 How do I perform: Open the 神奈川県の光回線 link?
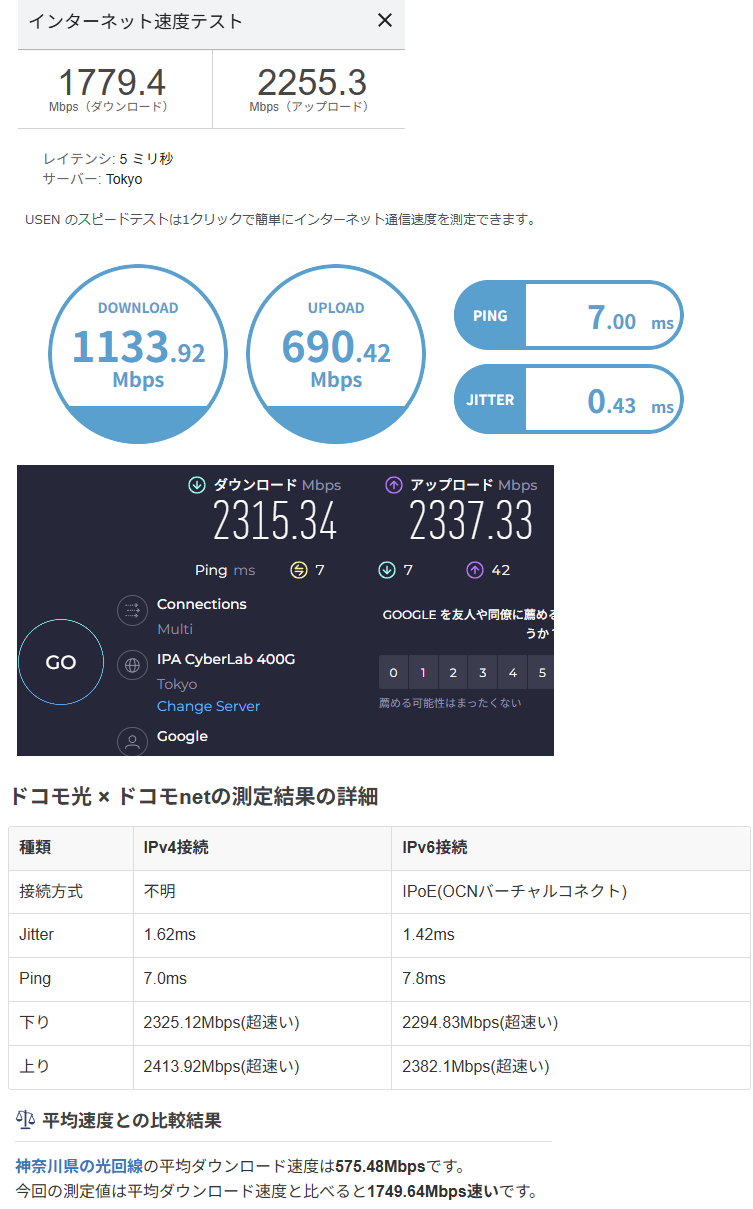(x=80, y=1166)
